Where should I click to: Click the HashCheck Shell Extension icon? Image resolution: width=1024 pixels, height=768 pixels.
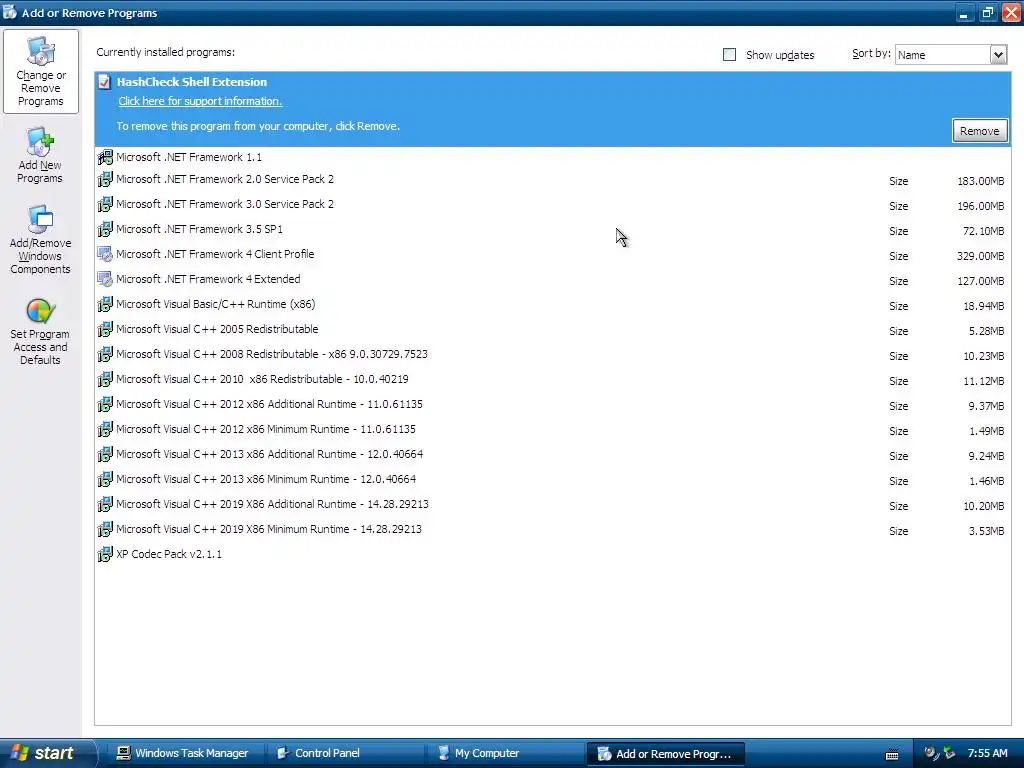click(104, 82)
